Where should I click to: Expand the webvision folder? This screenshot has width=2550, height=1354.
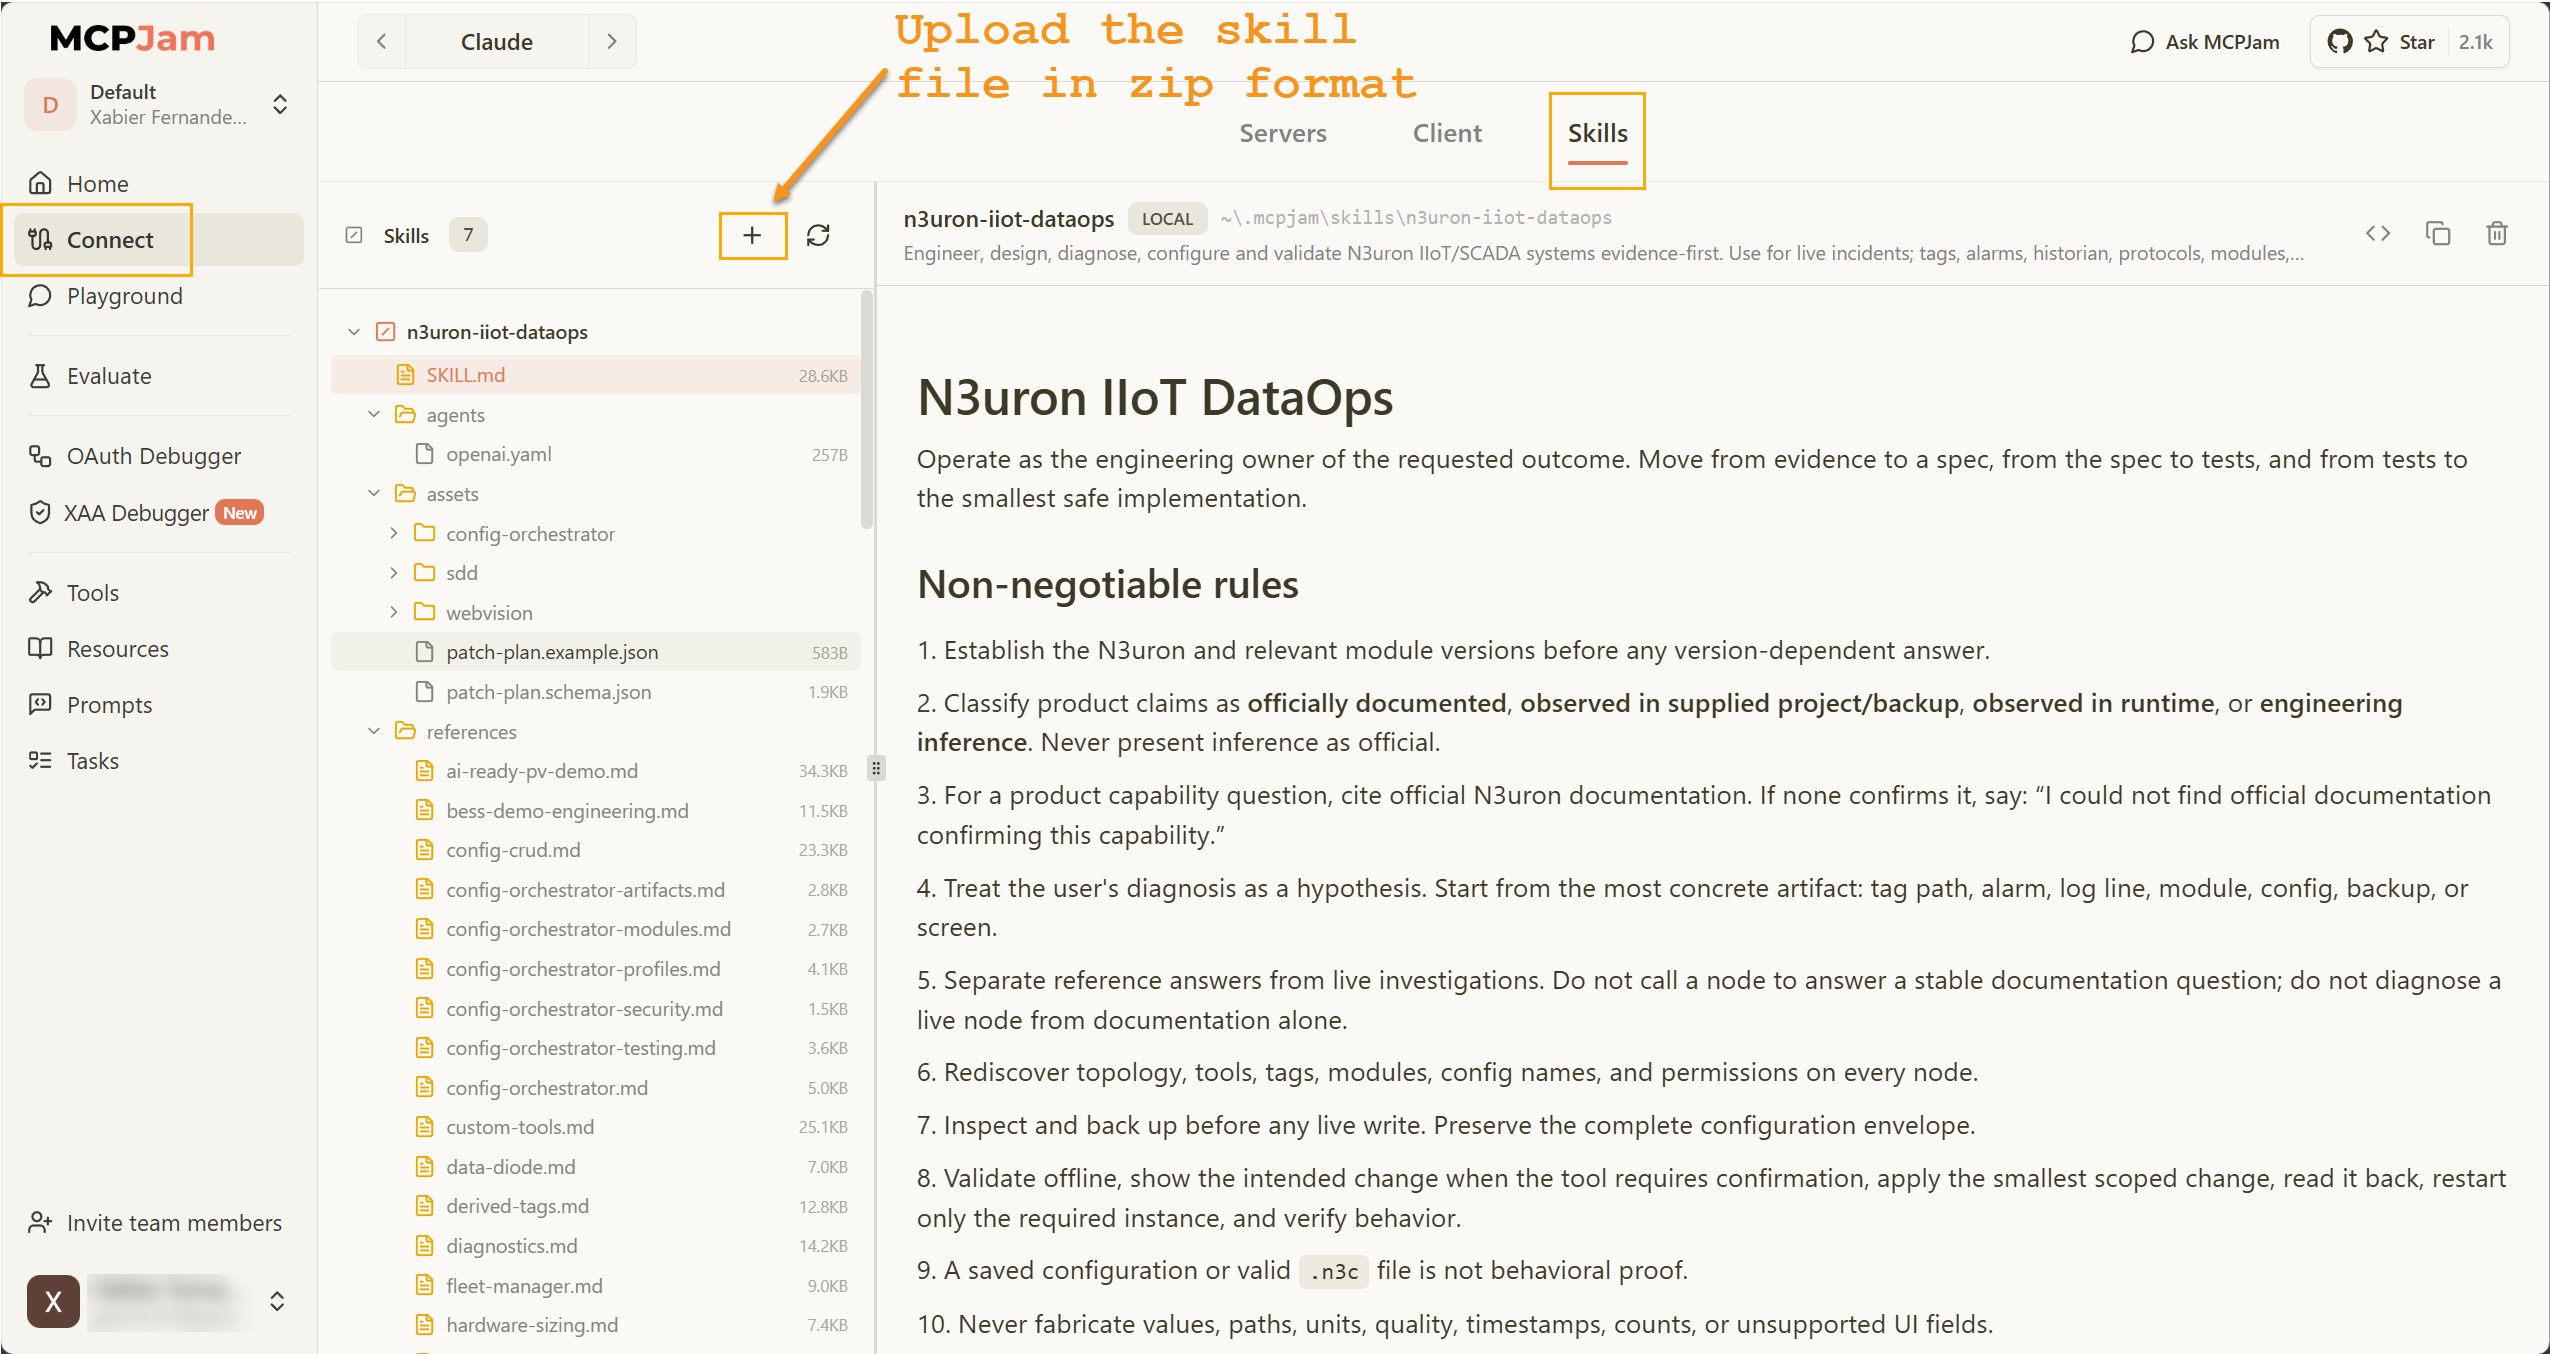[x=394, y=612]
